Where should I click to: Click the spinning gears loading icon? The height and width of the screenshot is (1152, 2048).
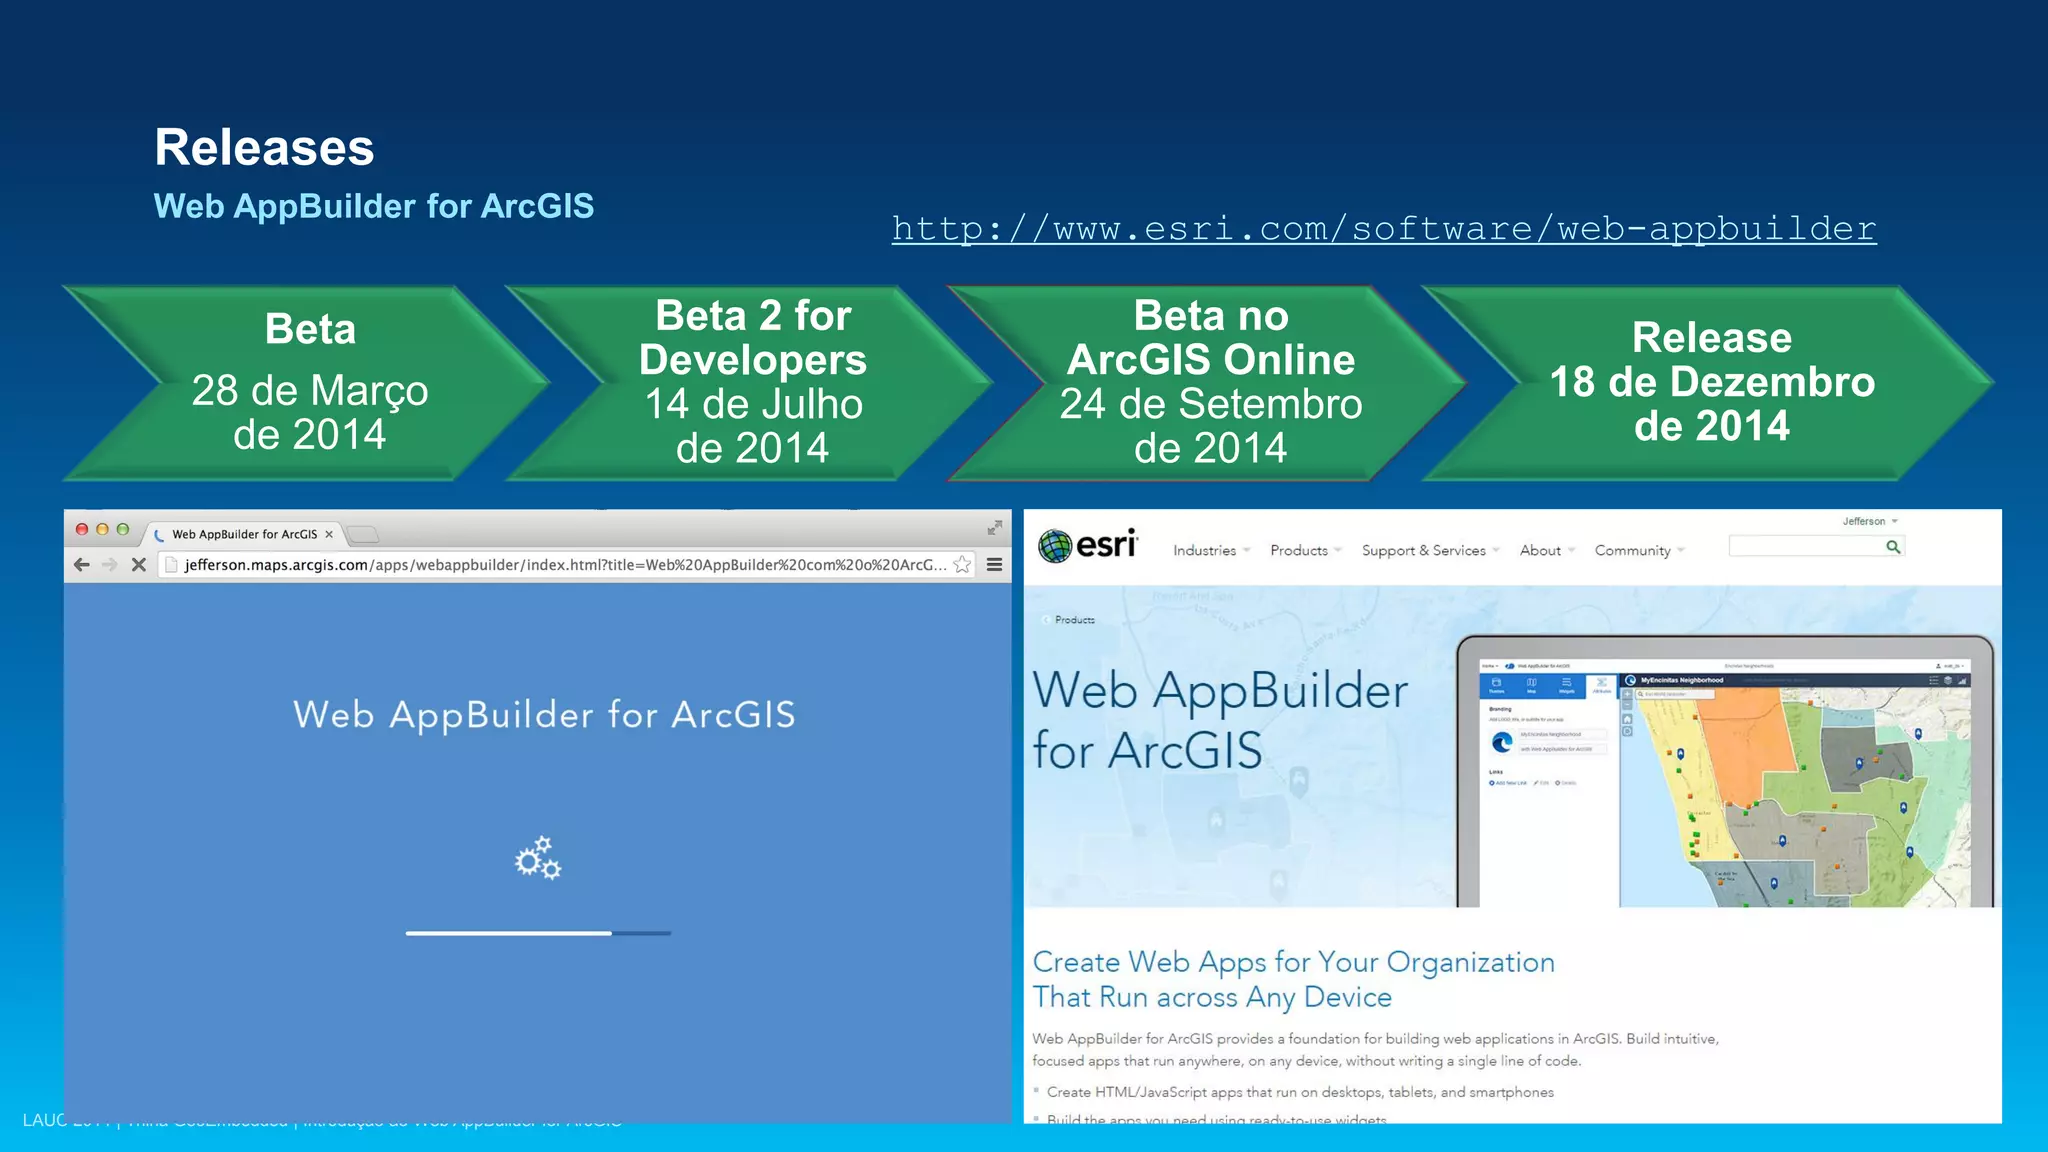tap(538, 858)
